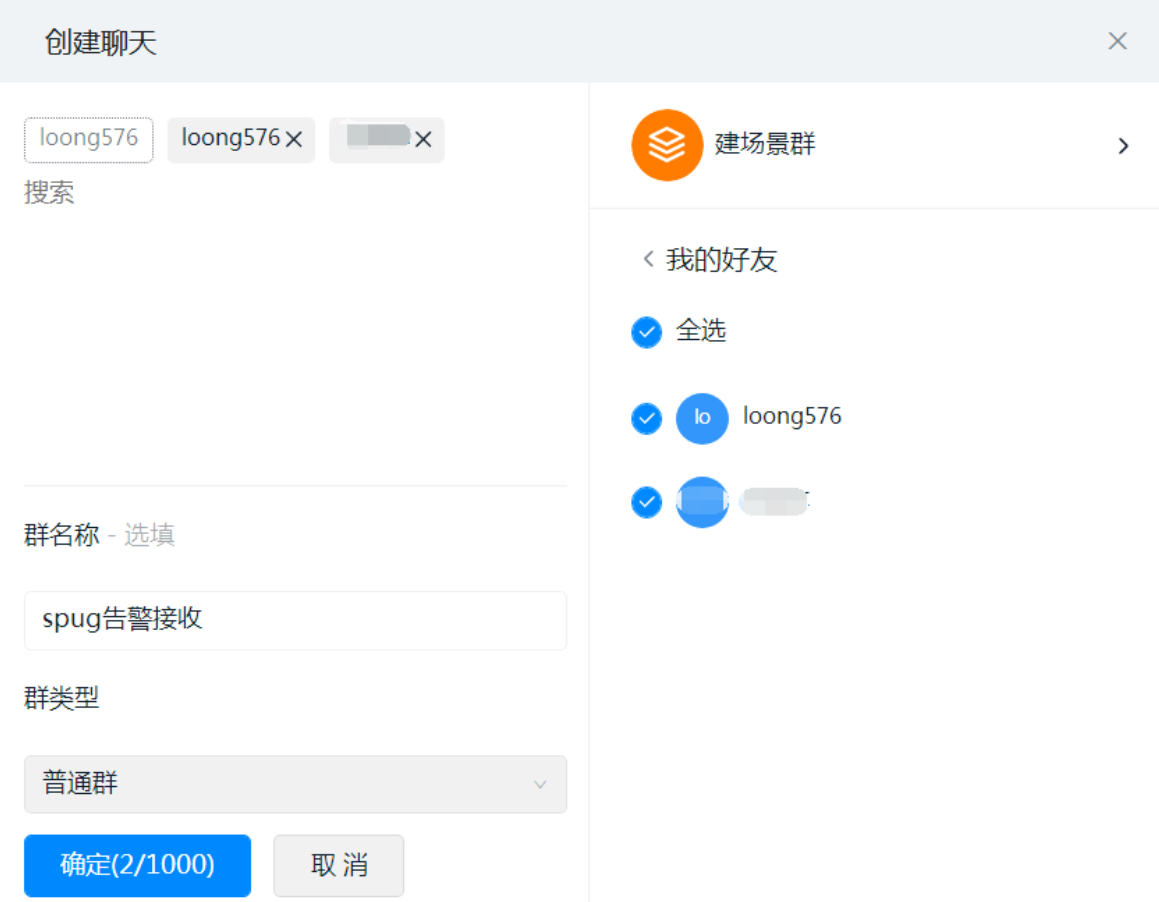Uncheck the blurred-name friend checkbox
Screen dimensions: 1159x902
(x=646, y=502)
